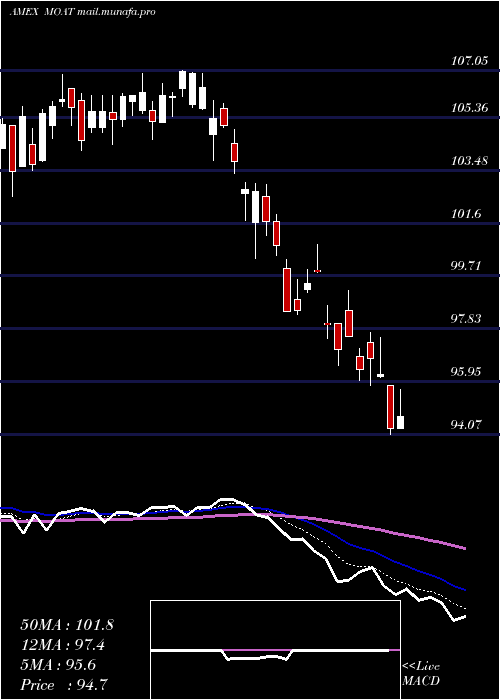This screenshot has height=700, width=500.
Task: Click the 12MA : 97.4 readout
Action: point(63,645)
